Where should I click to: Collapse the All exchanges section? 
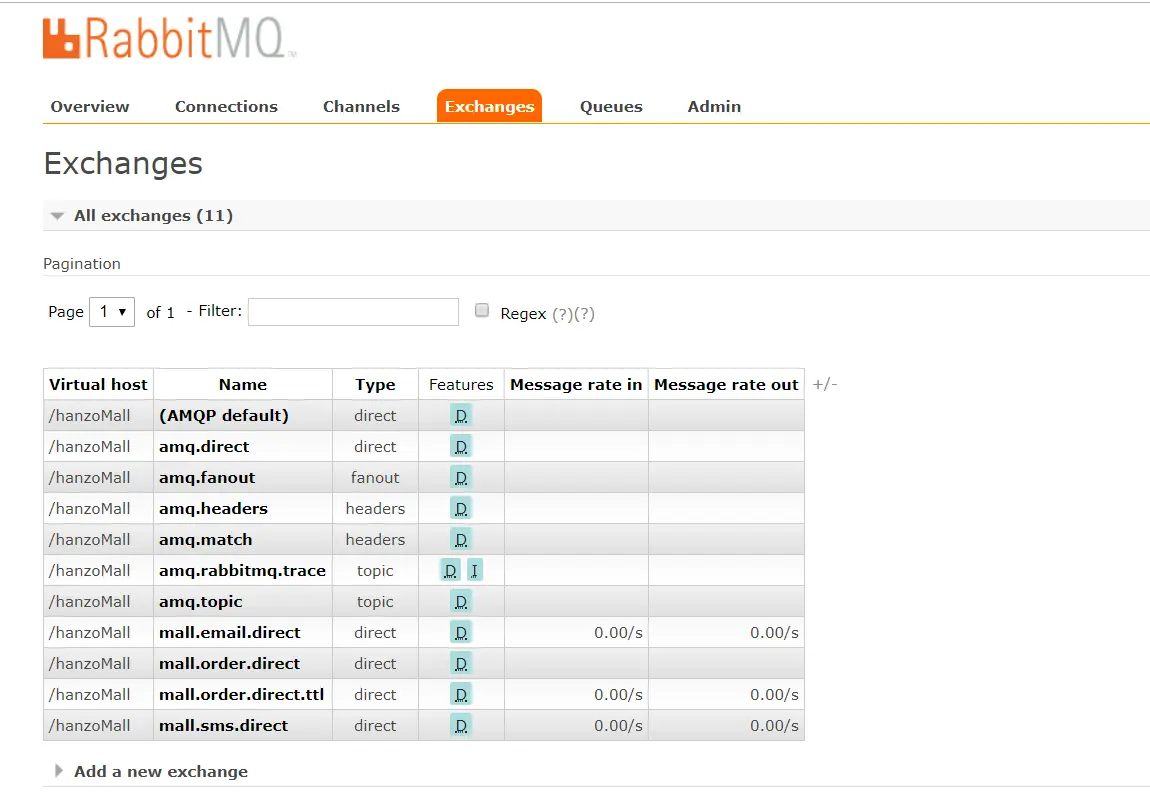click(153, 216)
